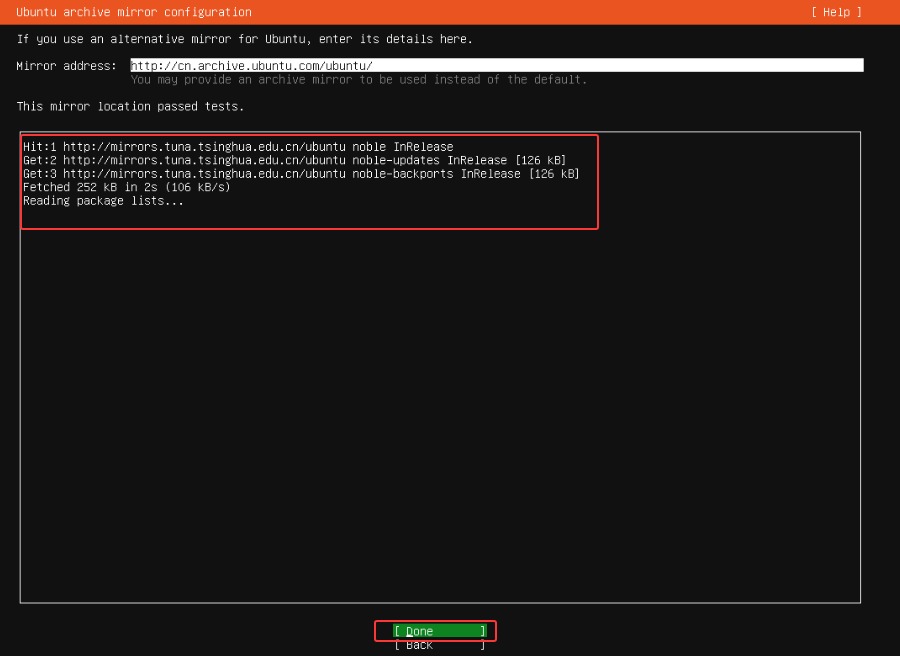This screenshot has width=900, height=656.
Task: Click the 'Reading package lists...' line
Action: click(103, 200)
